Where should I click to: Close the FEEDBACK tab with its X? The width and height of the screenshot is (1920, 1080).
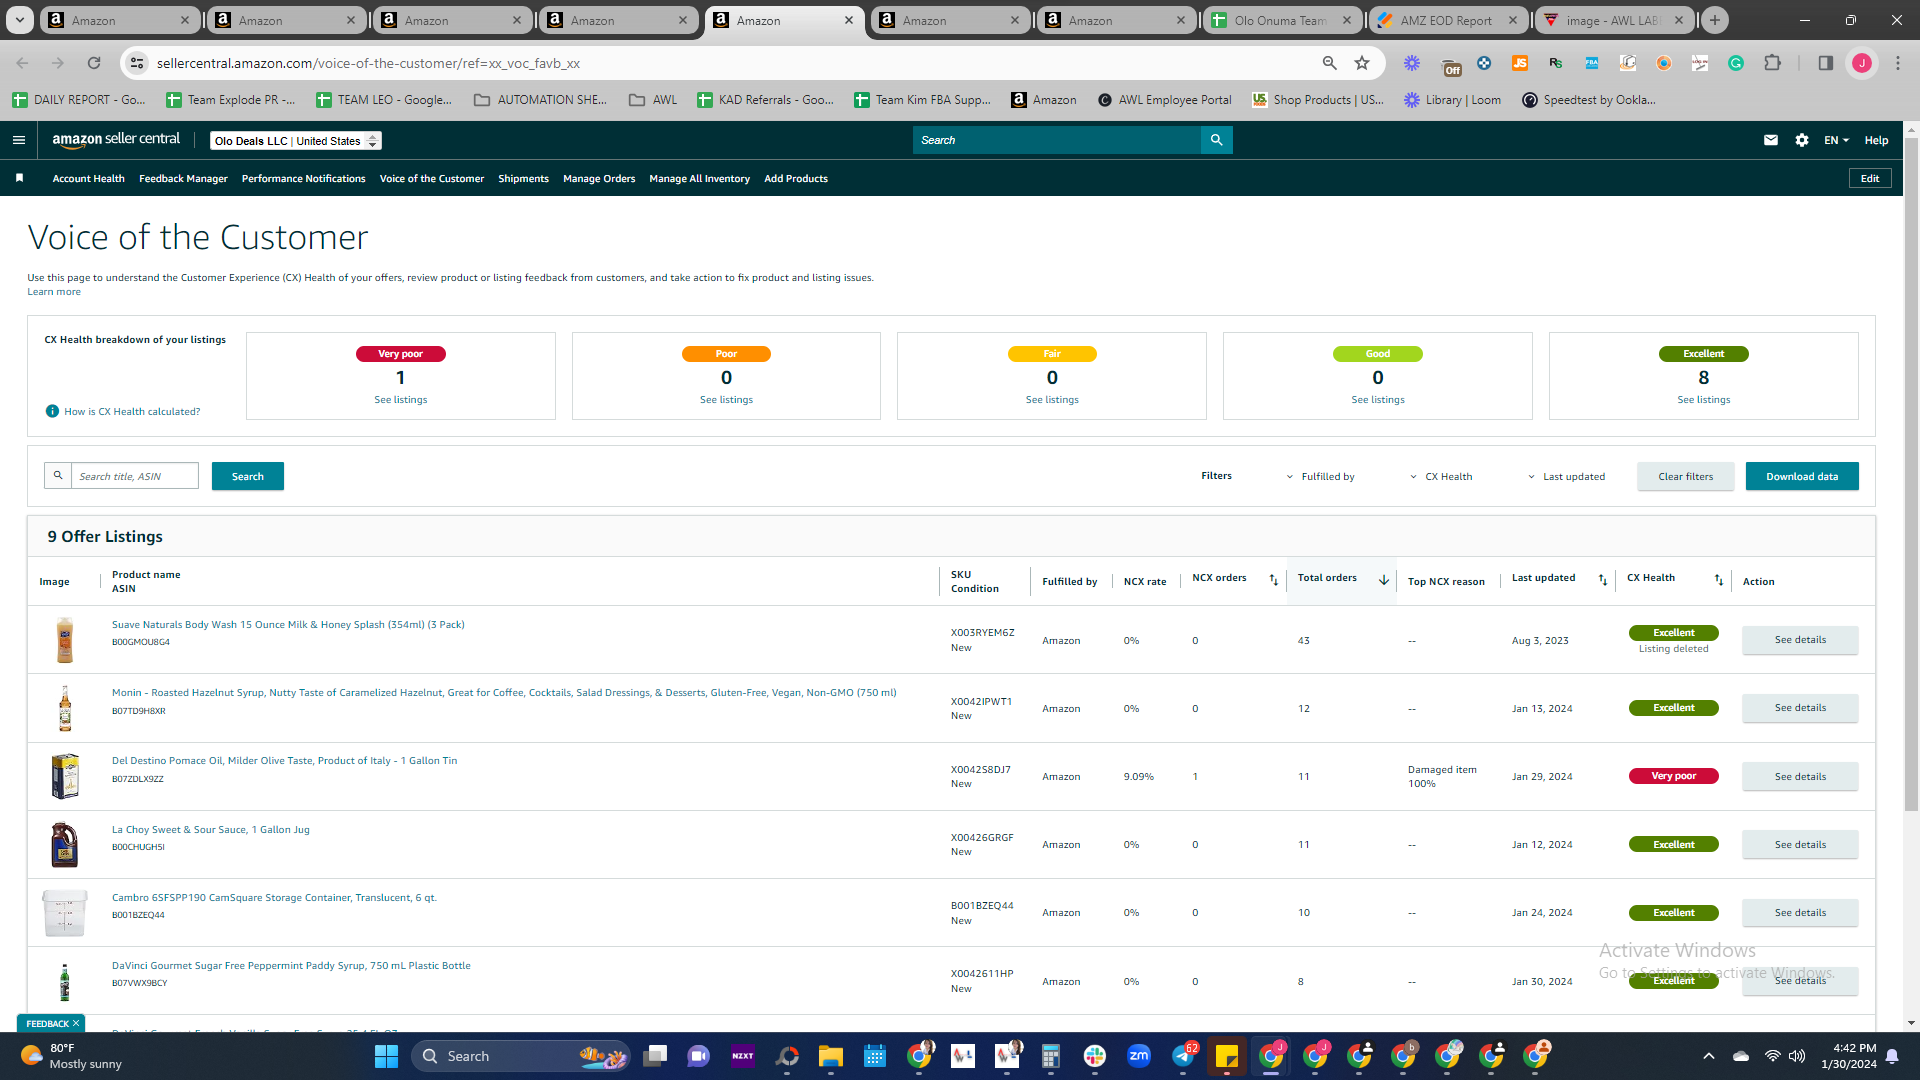(x=76, y=1023)
